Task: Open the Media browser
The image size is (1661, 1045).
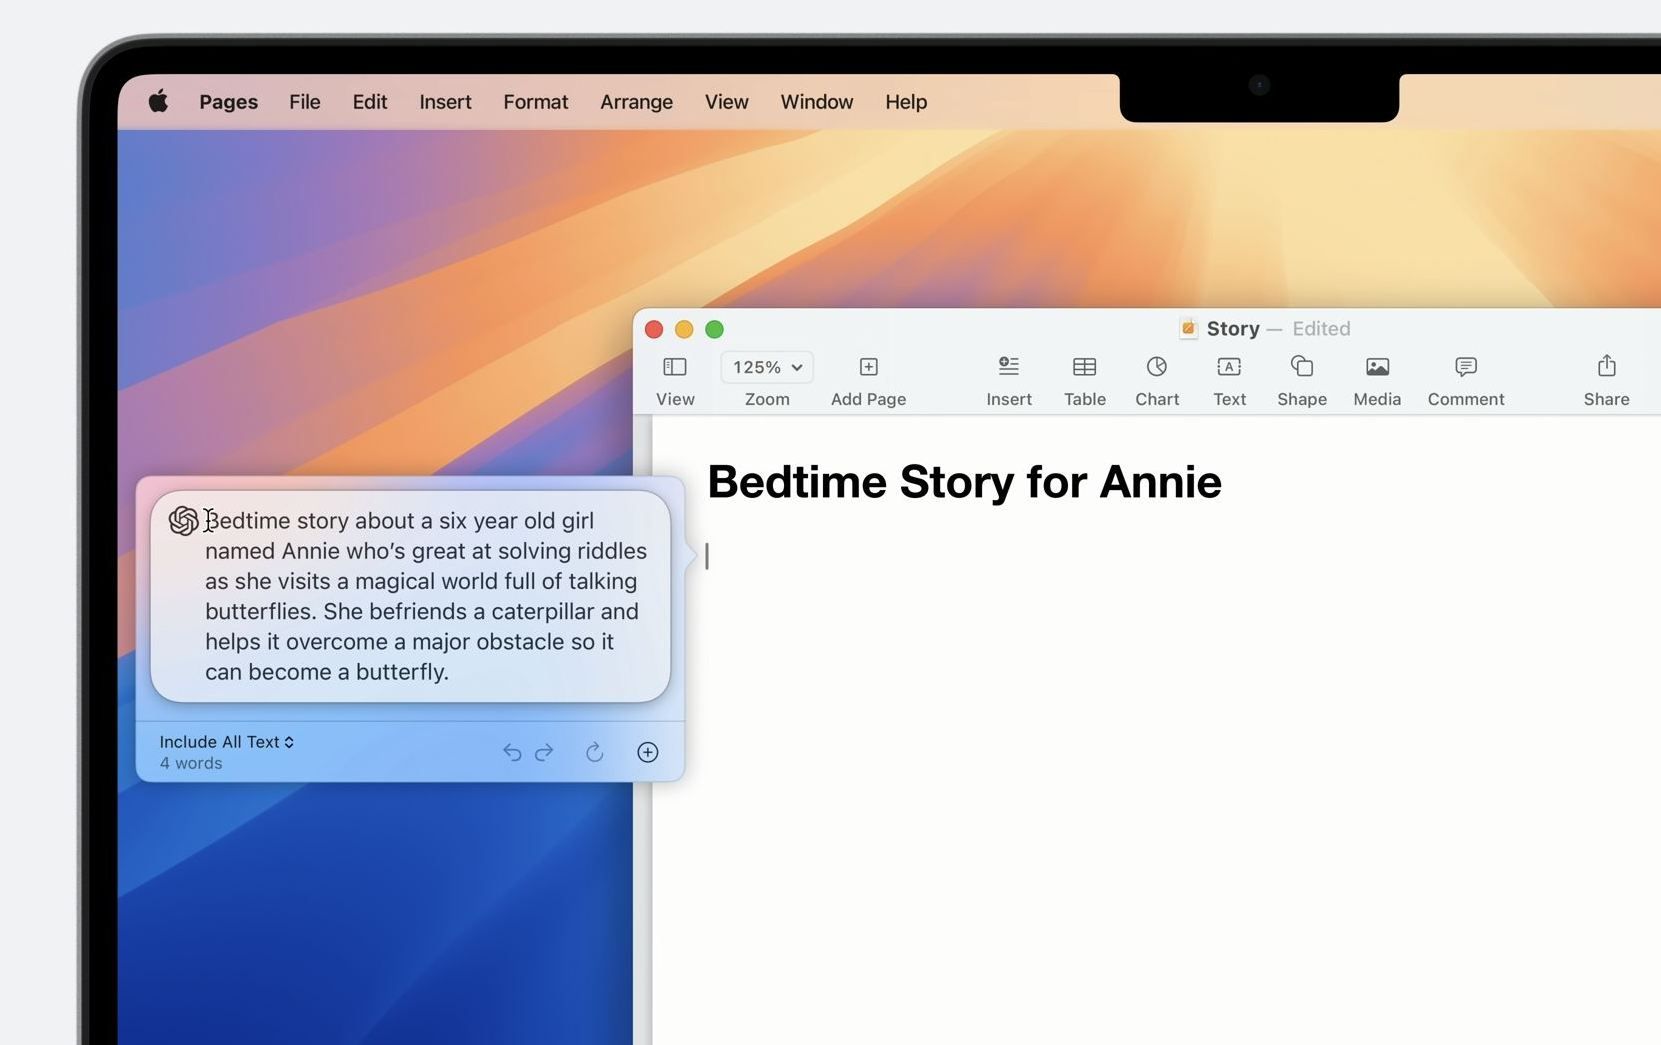Action: (1376, 378)
